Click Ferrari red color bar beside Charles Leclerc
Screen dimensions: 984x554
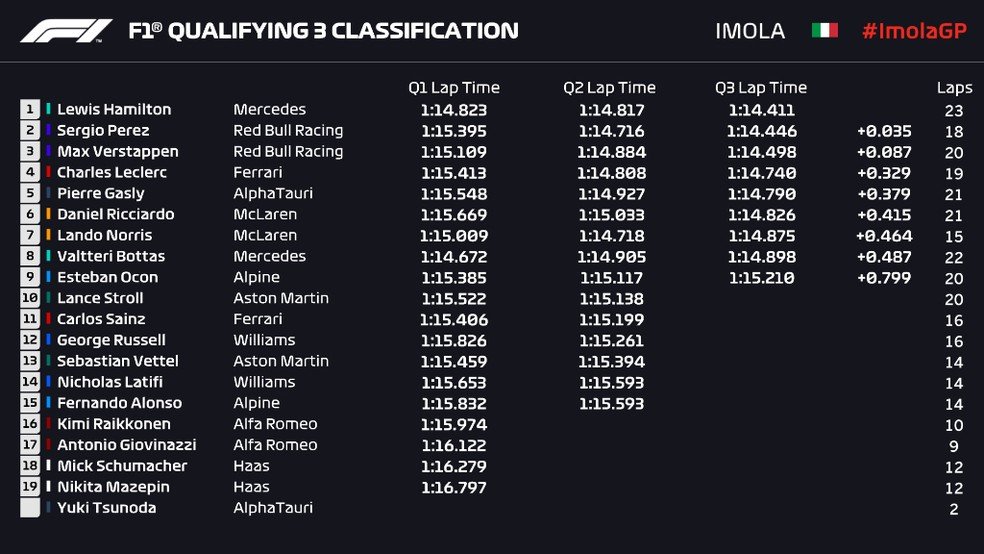48,172
